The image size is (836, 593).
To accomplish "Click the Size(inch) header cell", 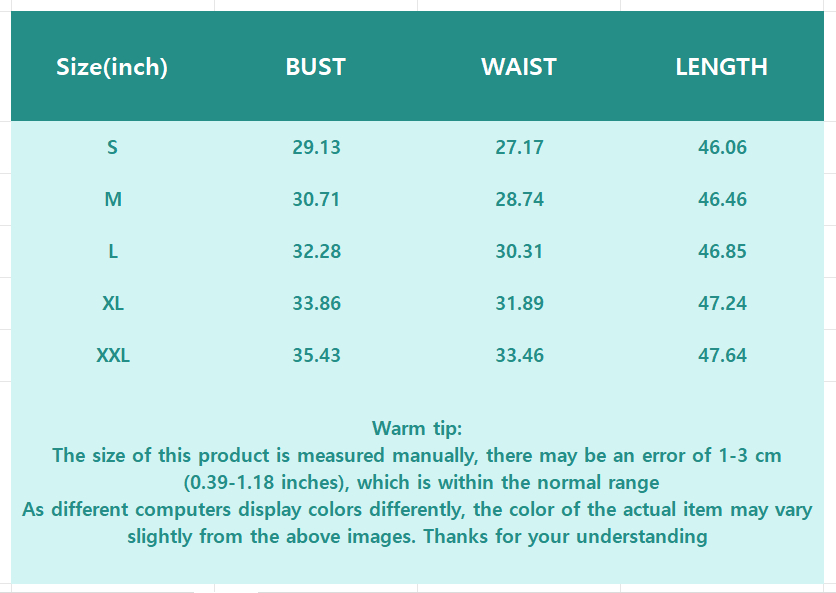I will [112, 67].
